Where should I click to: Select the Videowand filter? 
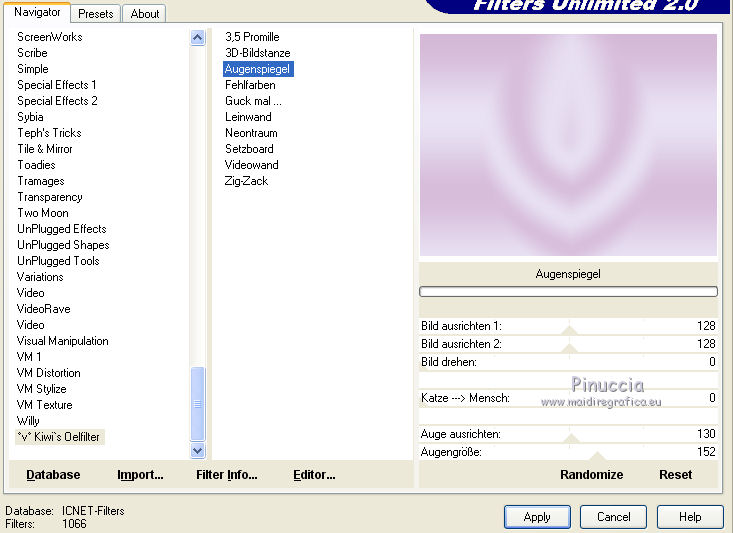(x=252, y=165)
